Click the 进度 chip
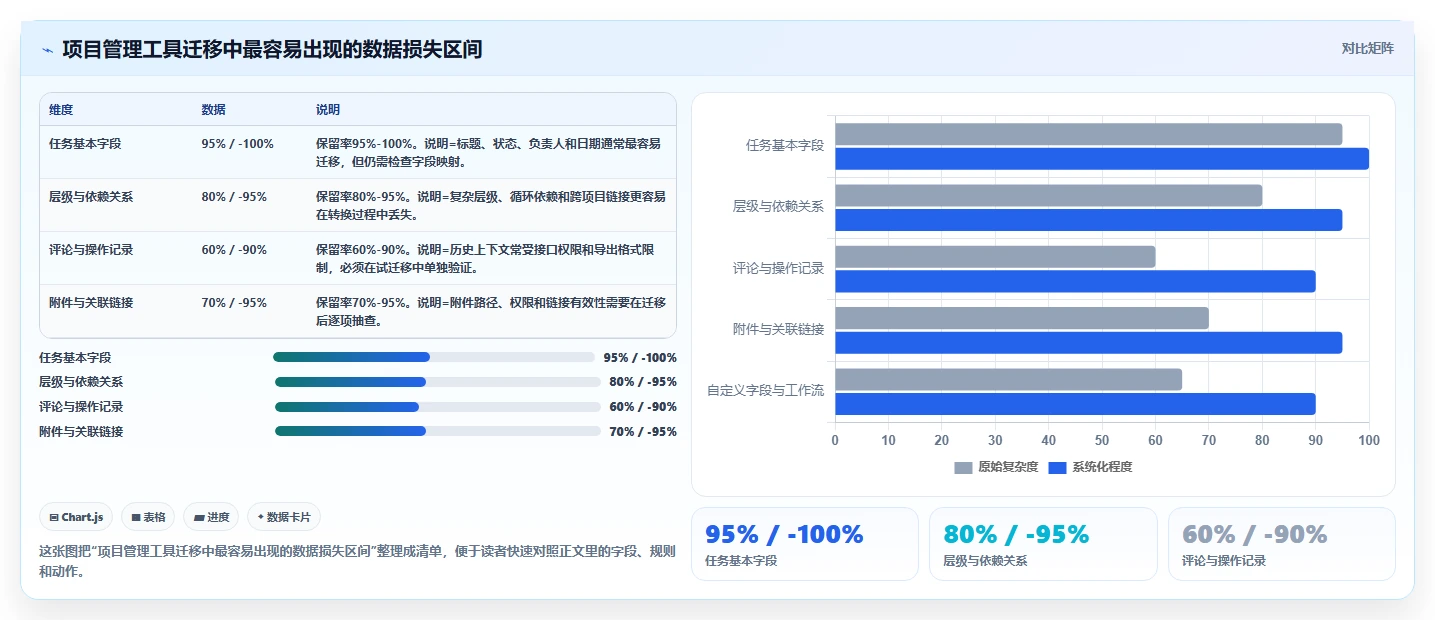The width and height of the screenshot is (1435, 620). tap(212, 517)
